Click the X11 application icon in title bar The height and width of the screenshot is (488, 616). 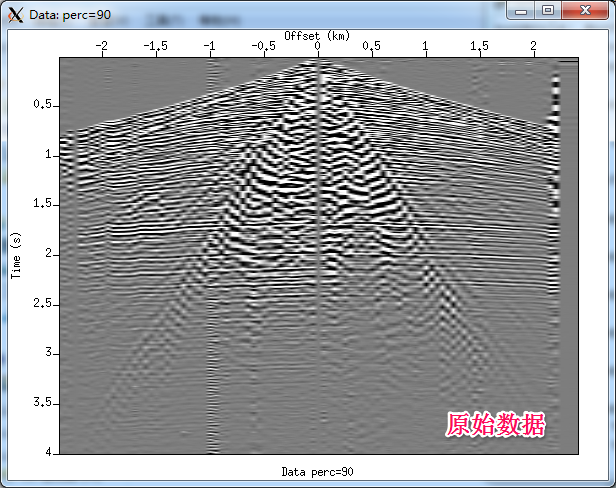pos(15,15)
